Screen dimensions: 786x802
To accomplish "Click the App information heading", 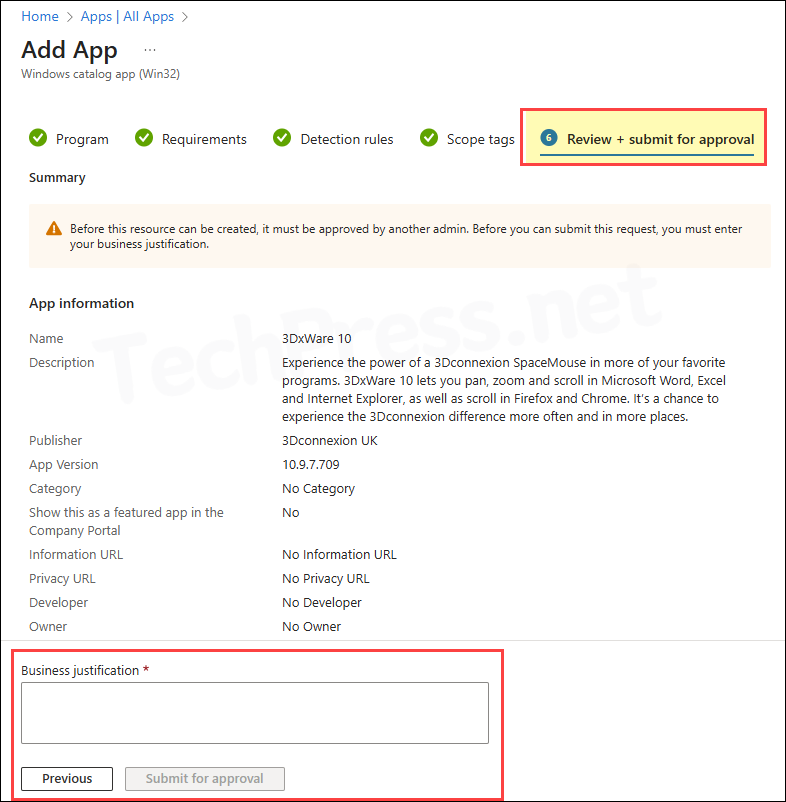I will pos(81,303).
